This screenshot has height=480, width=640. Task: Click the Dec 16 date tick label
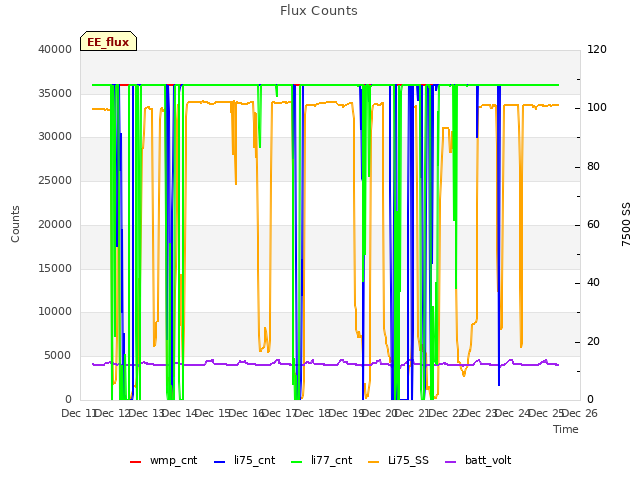pyautogui.click(x=247, y=413)
